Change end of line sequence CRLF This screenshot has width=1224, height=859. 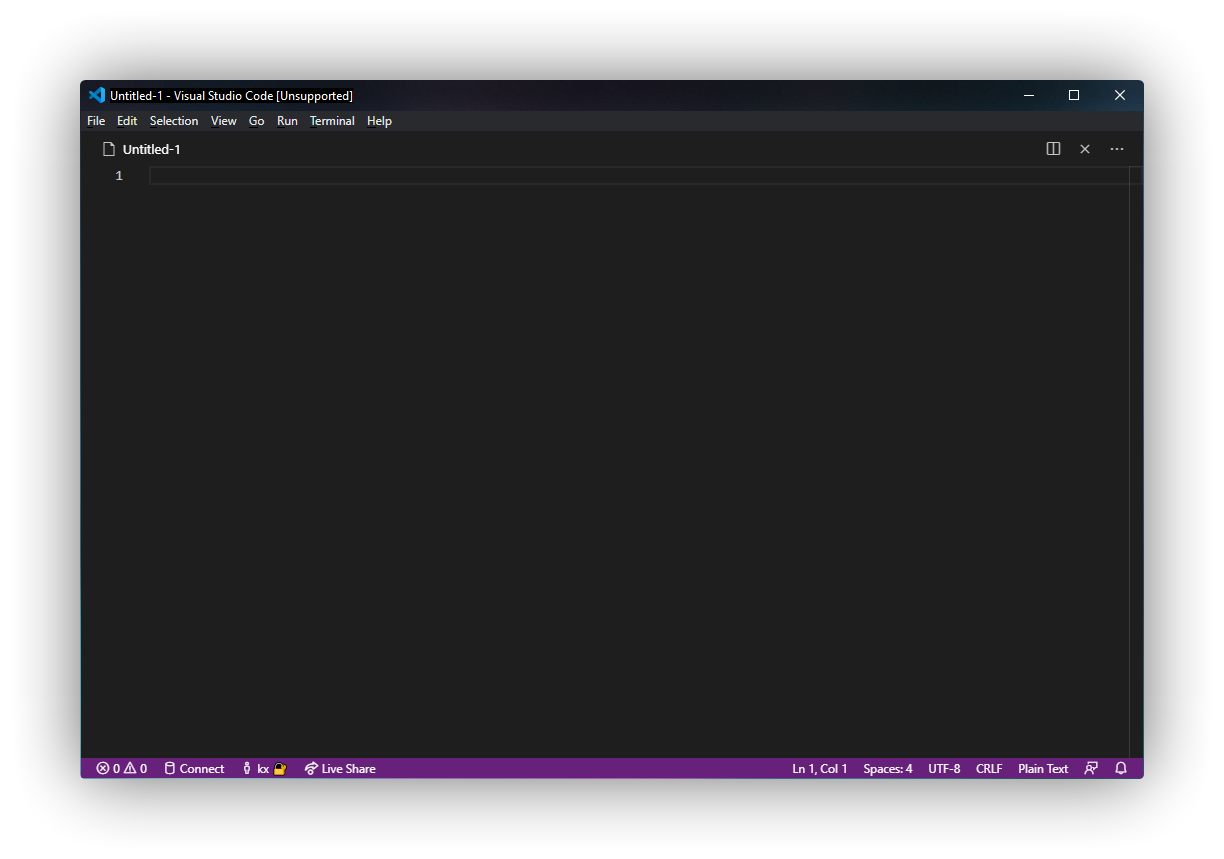[x=989, y=769]
